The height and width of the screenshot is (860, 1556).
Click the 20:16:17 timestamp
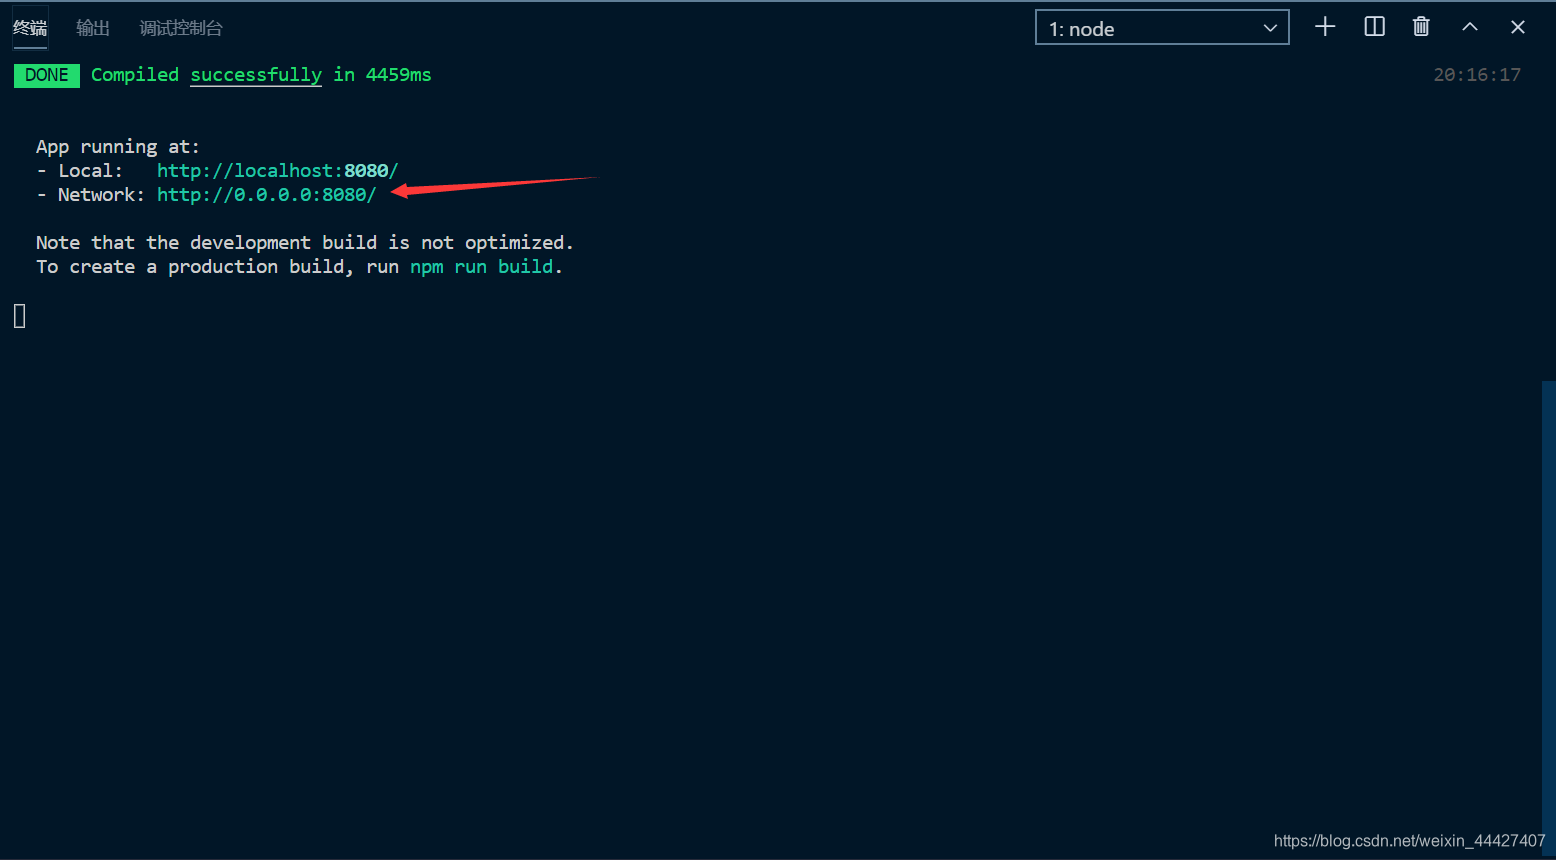pos(1477,75)
